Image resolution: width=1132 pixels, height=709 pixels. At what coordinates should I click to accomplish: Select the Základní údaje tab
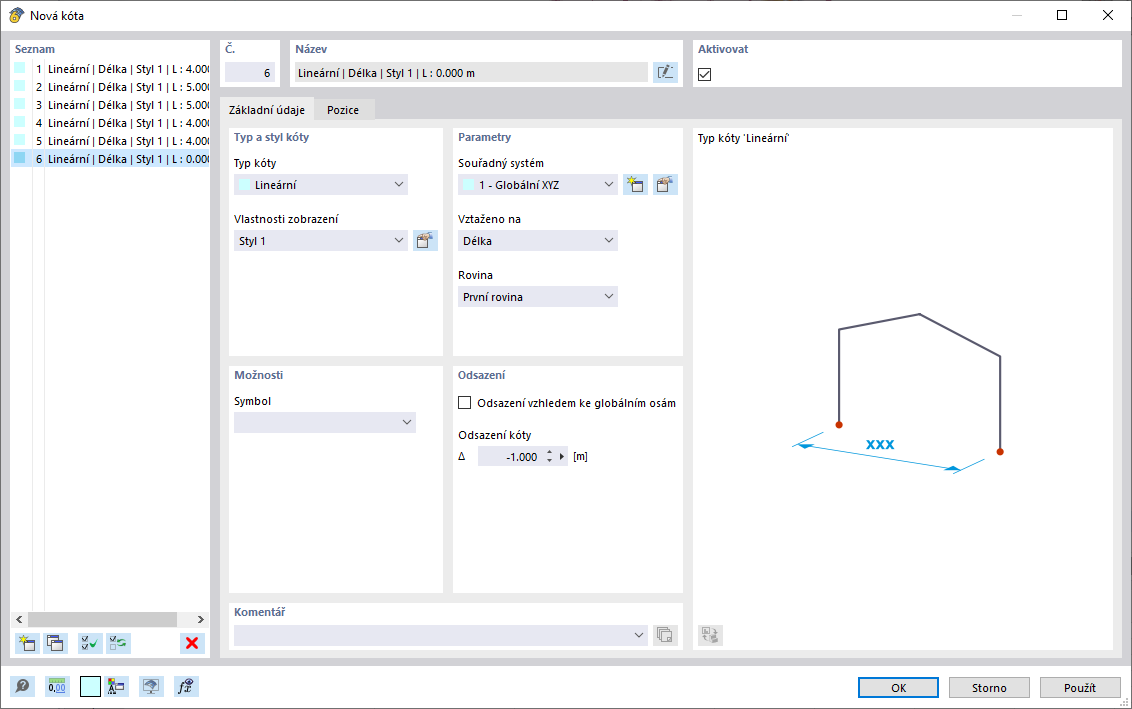tap(267, 110)
